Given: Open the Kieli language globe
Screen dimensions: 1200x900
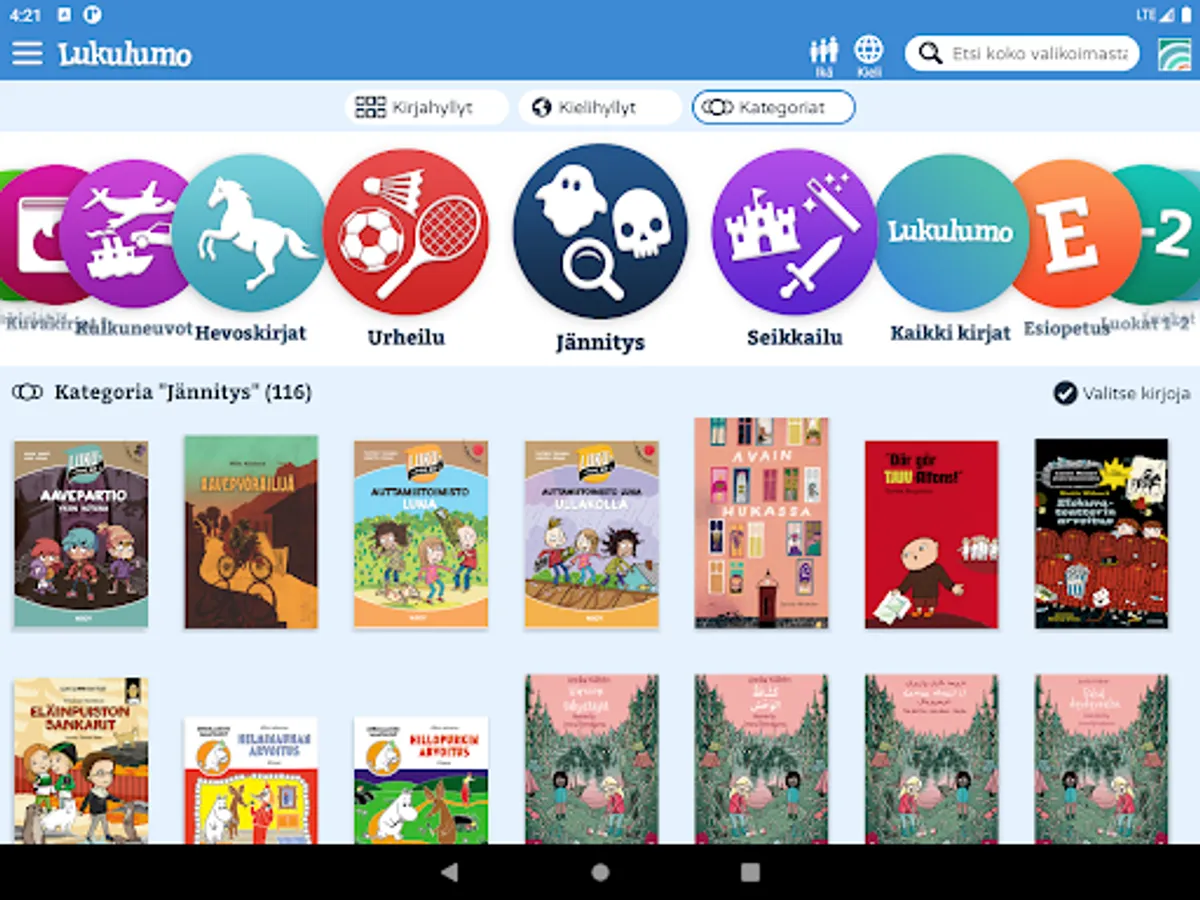Looking at the screenshot, I should coord(868,56).
